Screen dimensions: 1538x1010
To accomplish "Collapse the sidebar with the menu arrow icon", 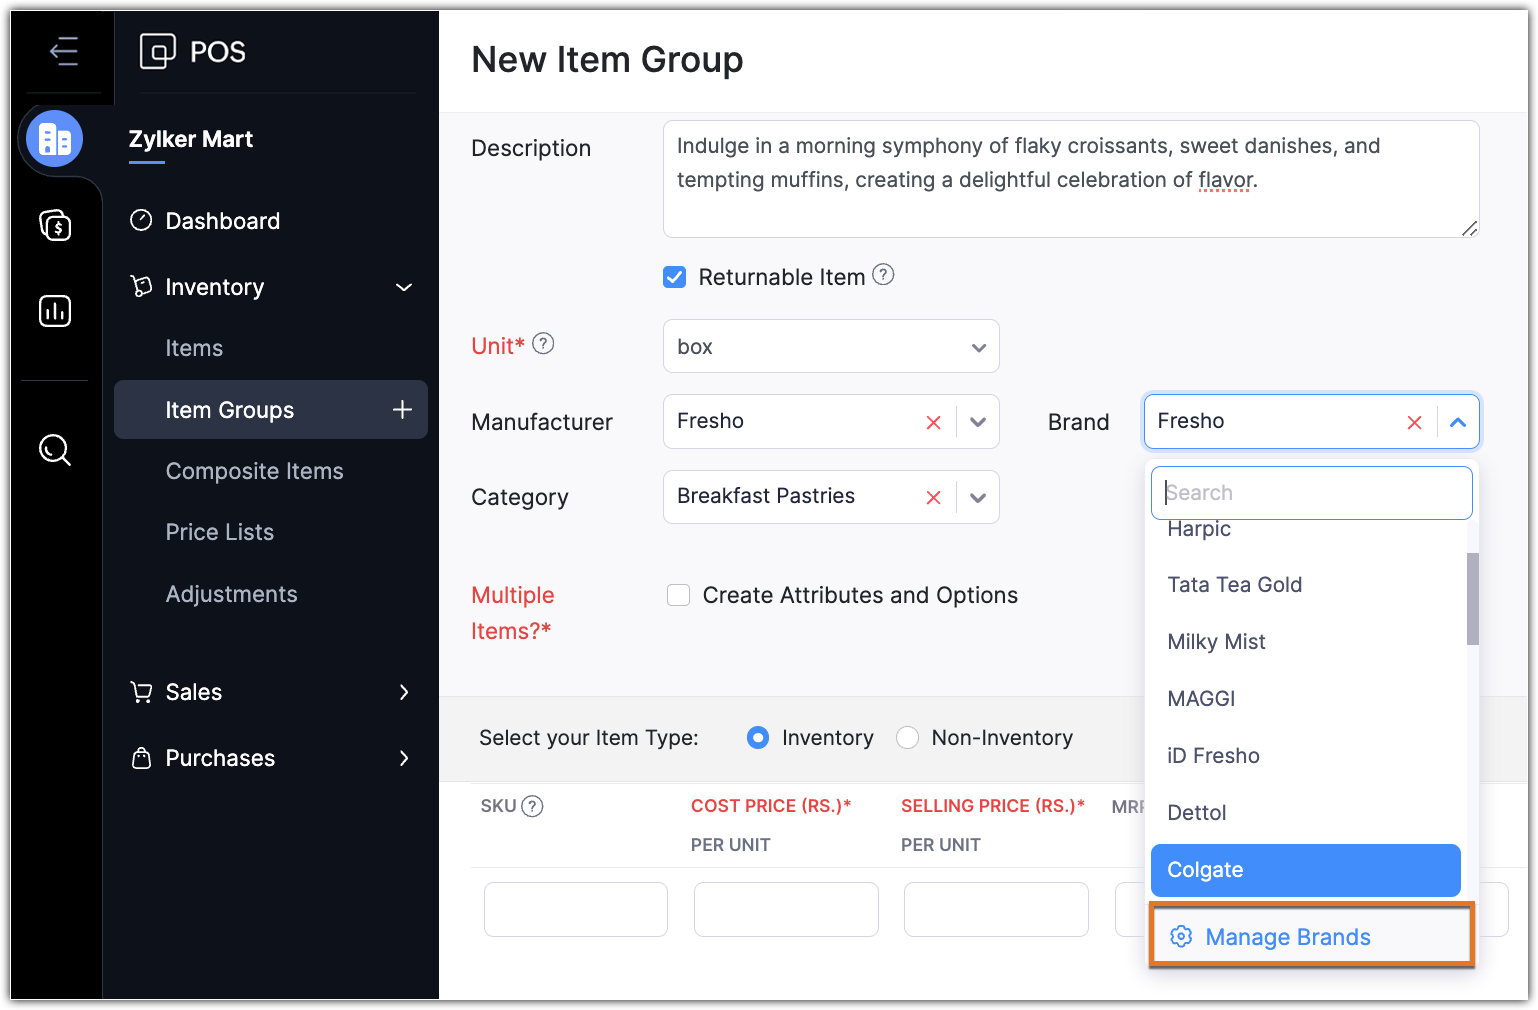I will (x=64, y=51).
